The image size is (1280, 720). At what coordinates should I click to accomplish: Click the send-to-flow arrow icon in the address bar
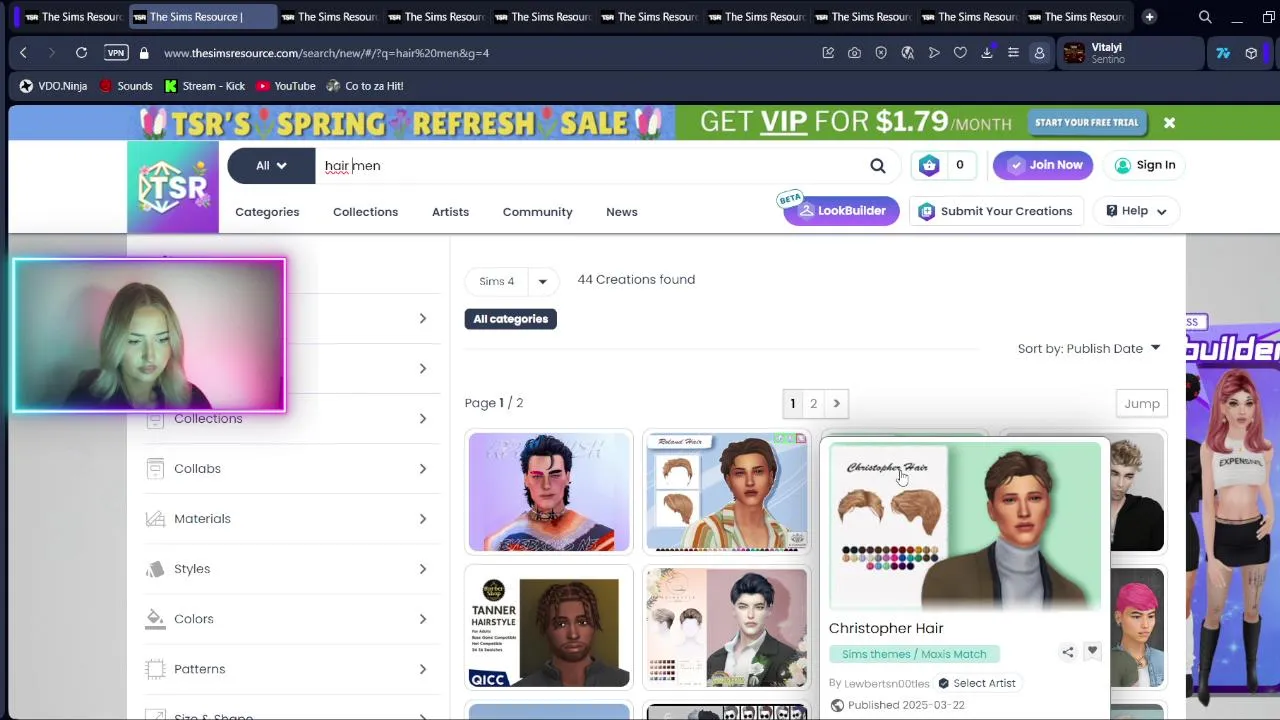tap(934, 53)
